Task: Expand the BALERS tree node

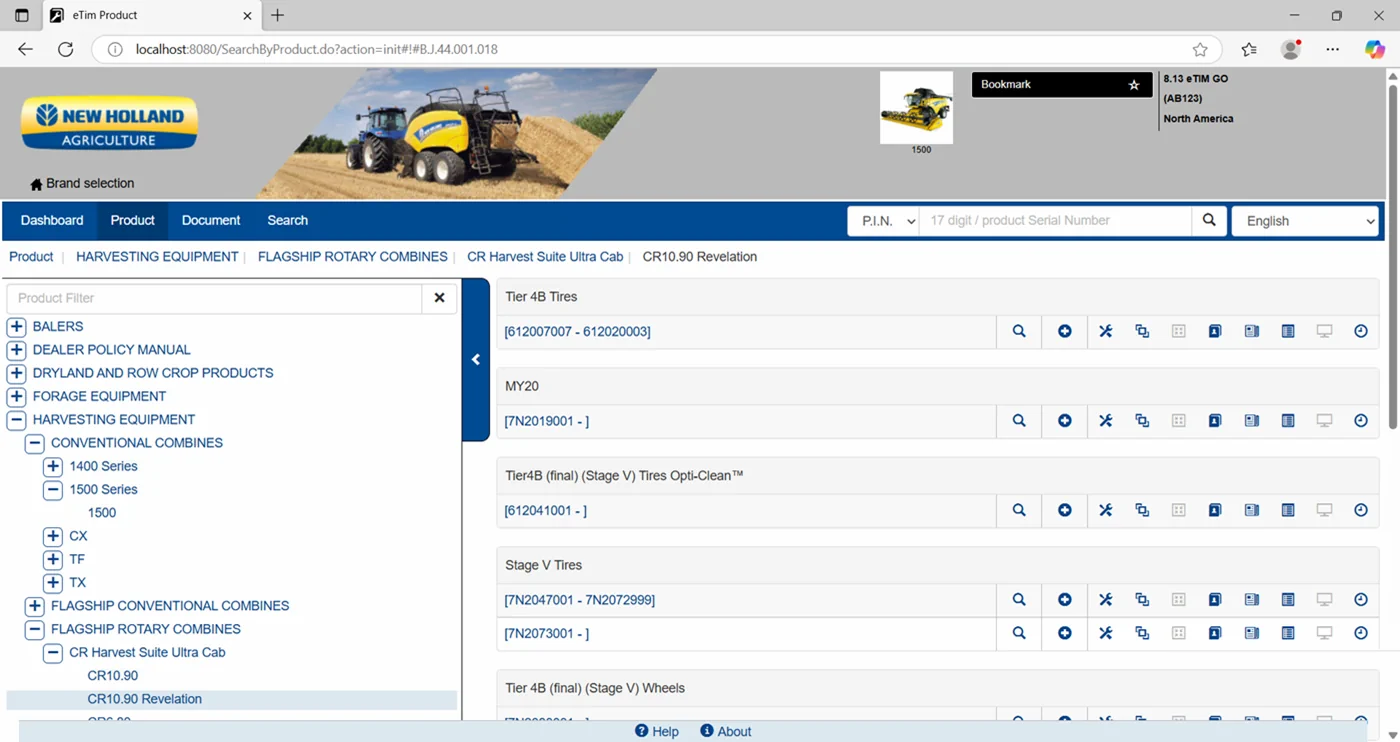Action: tap(16, 326)
